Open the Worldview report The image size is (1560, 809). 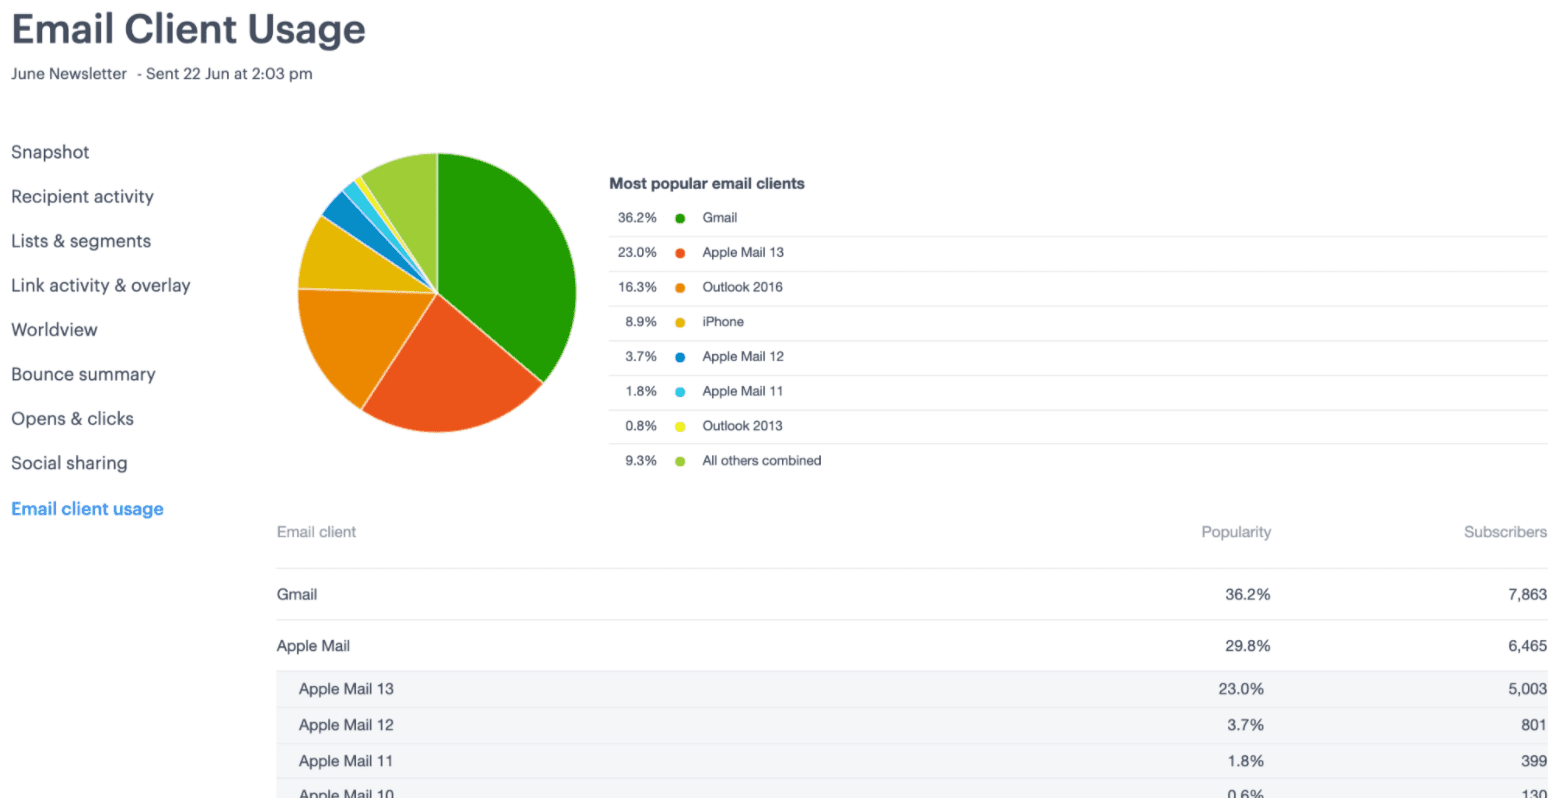pyautogui.click(x=54, y=330)
